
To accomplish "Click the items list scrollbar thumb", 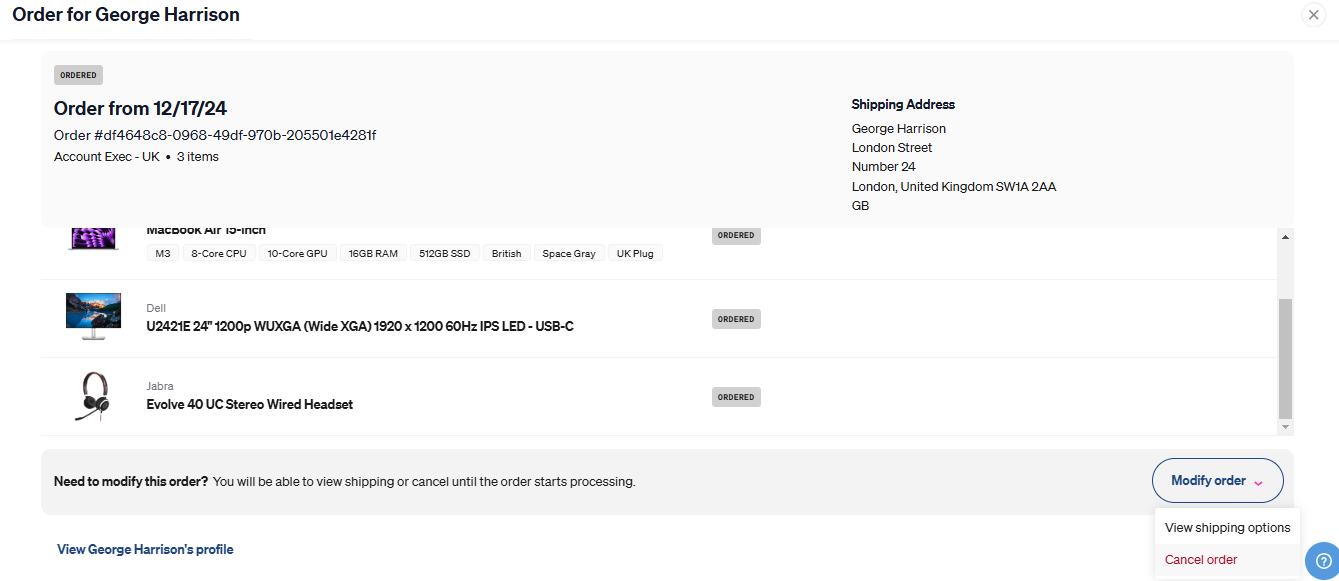I will pos(1286,358).
